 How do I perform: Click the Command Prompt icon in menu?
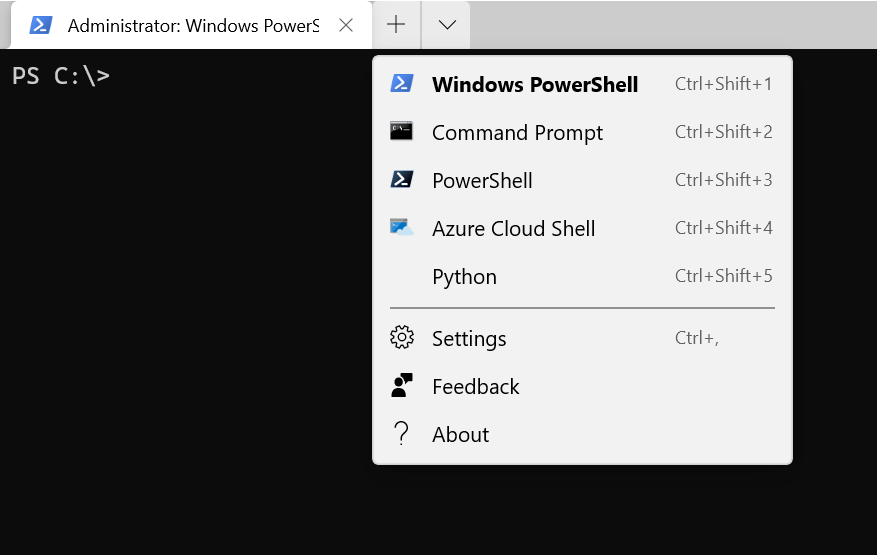[x=402, y=132]
